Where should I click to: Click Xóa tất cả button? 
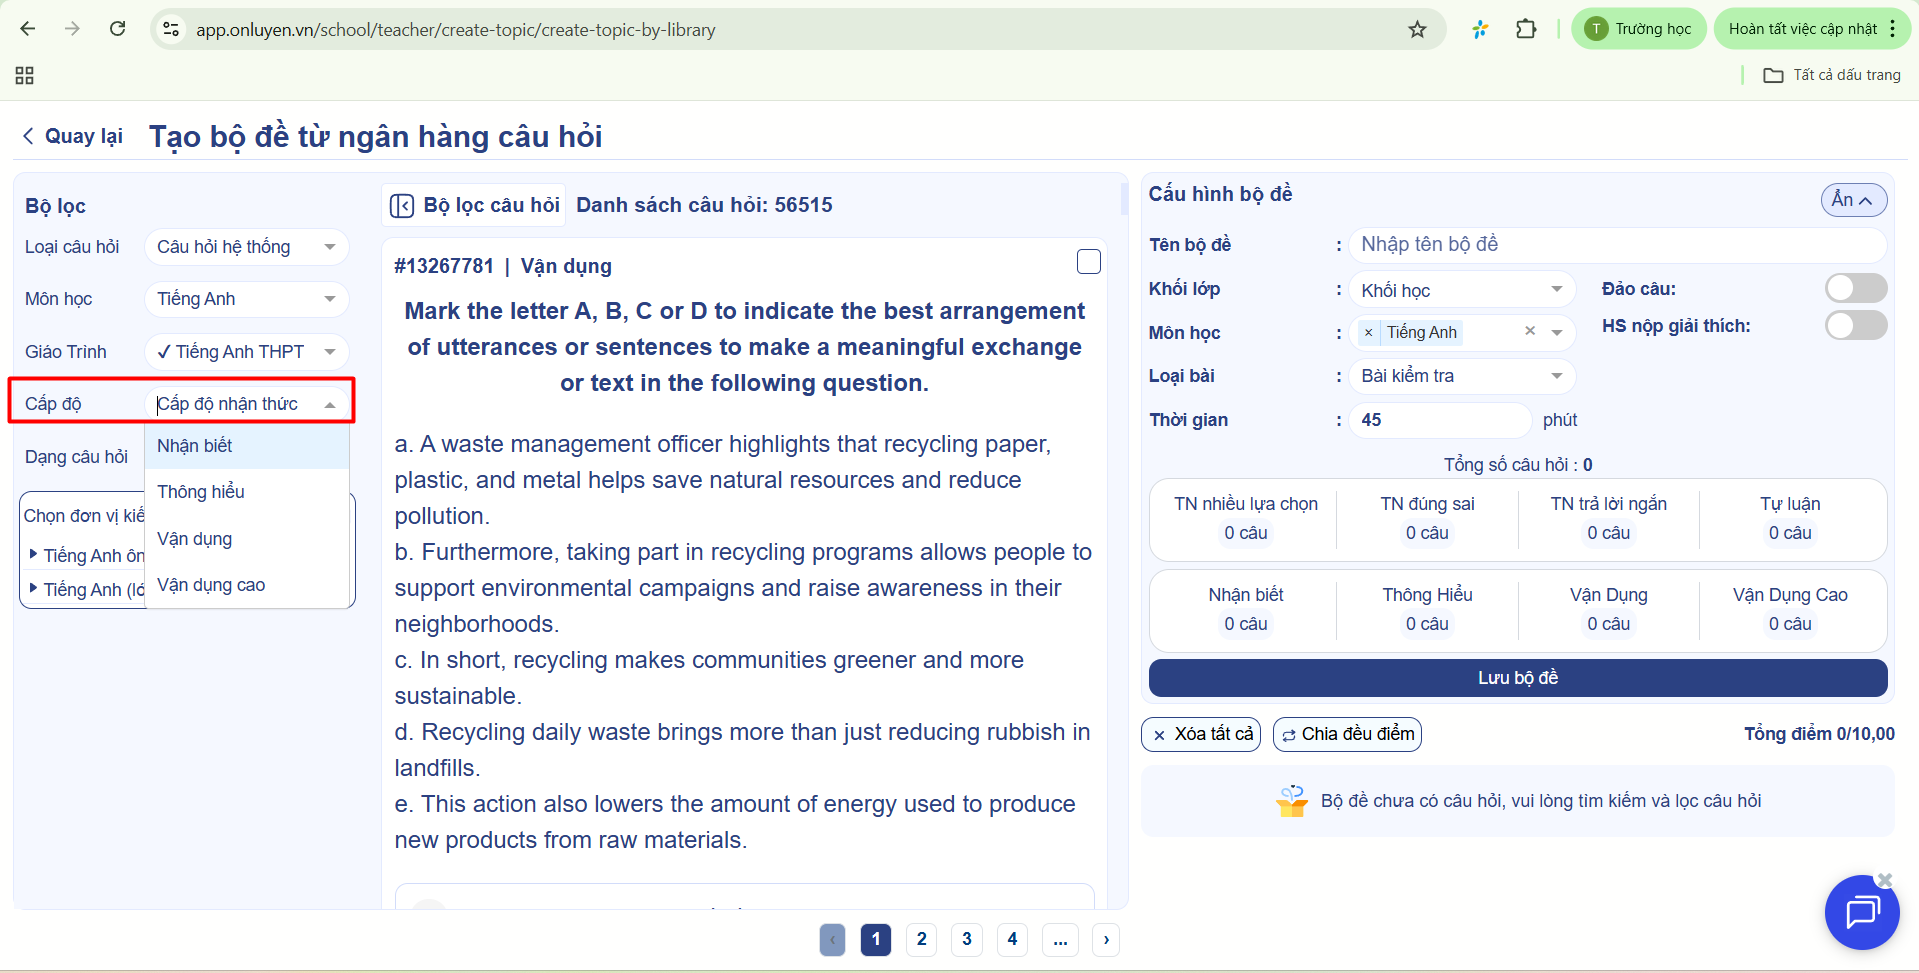point(1201,735)
